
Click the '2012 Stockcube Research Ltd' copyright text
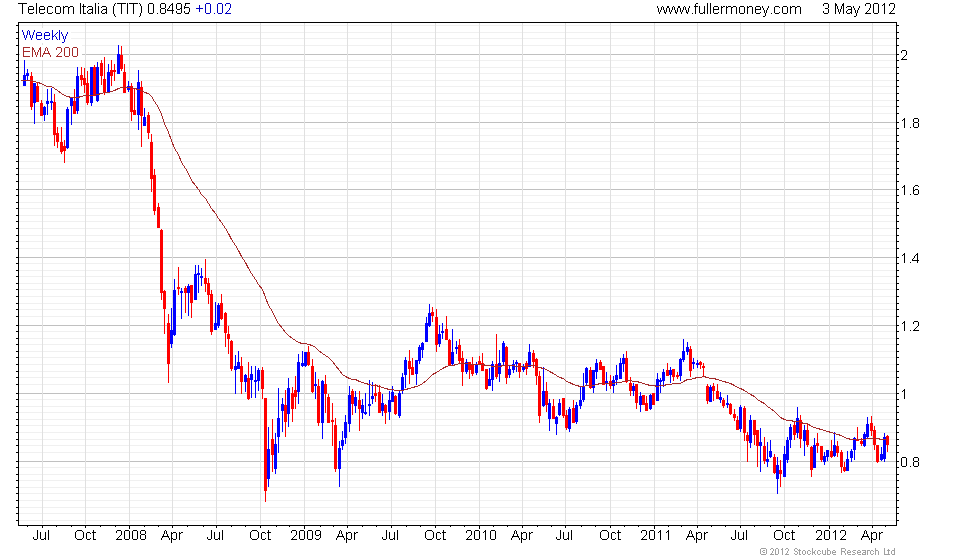point(828,552)
